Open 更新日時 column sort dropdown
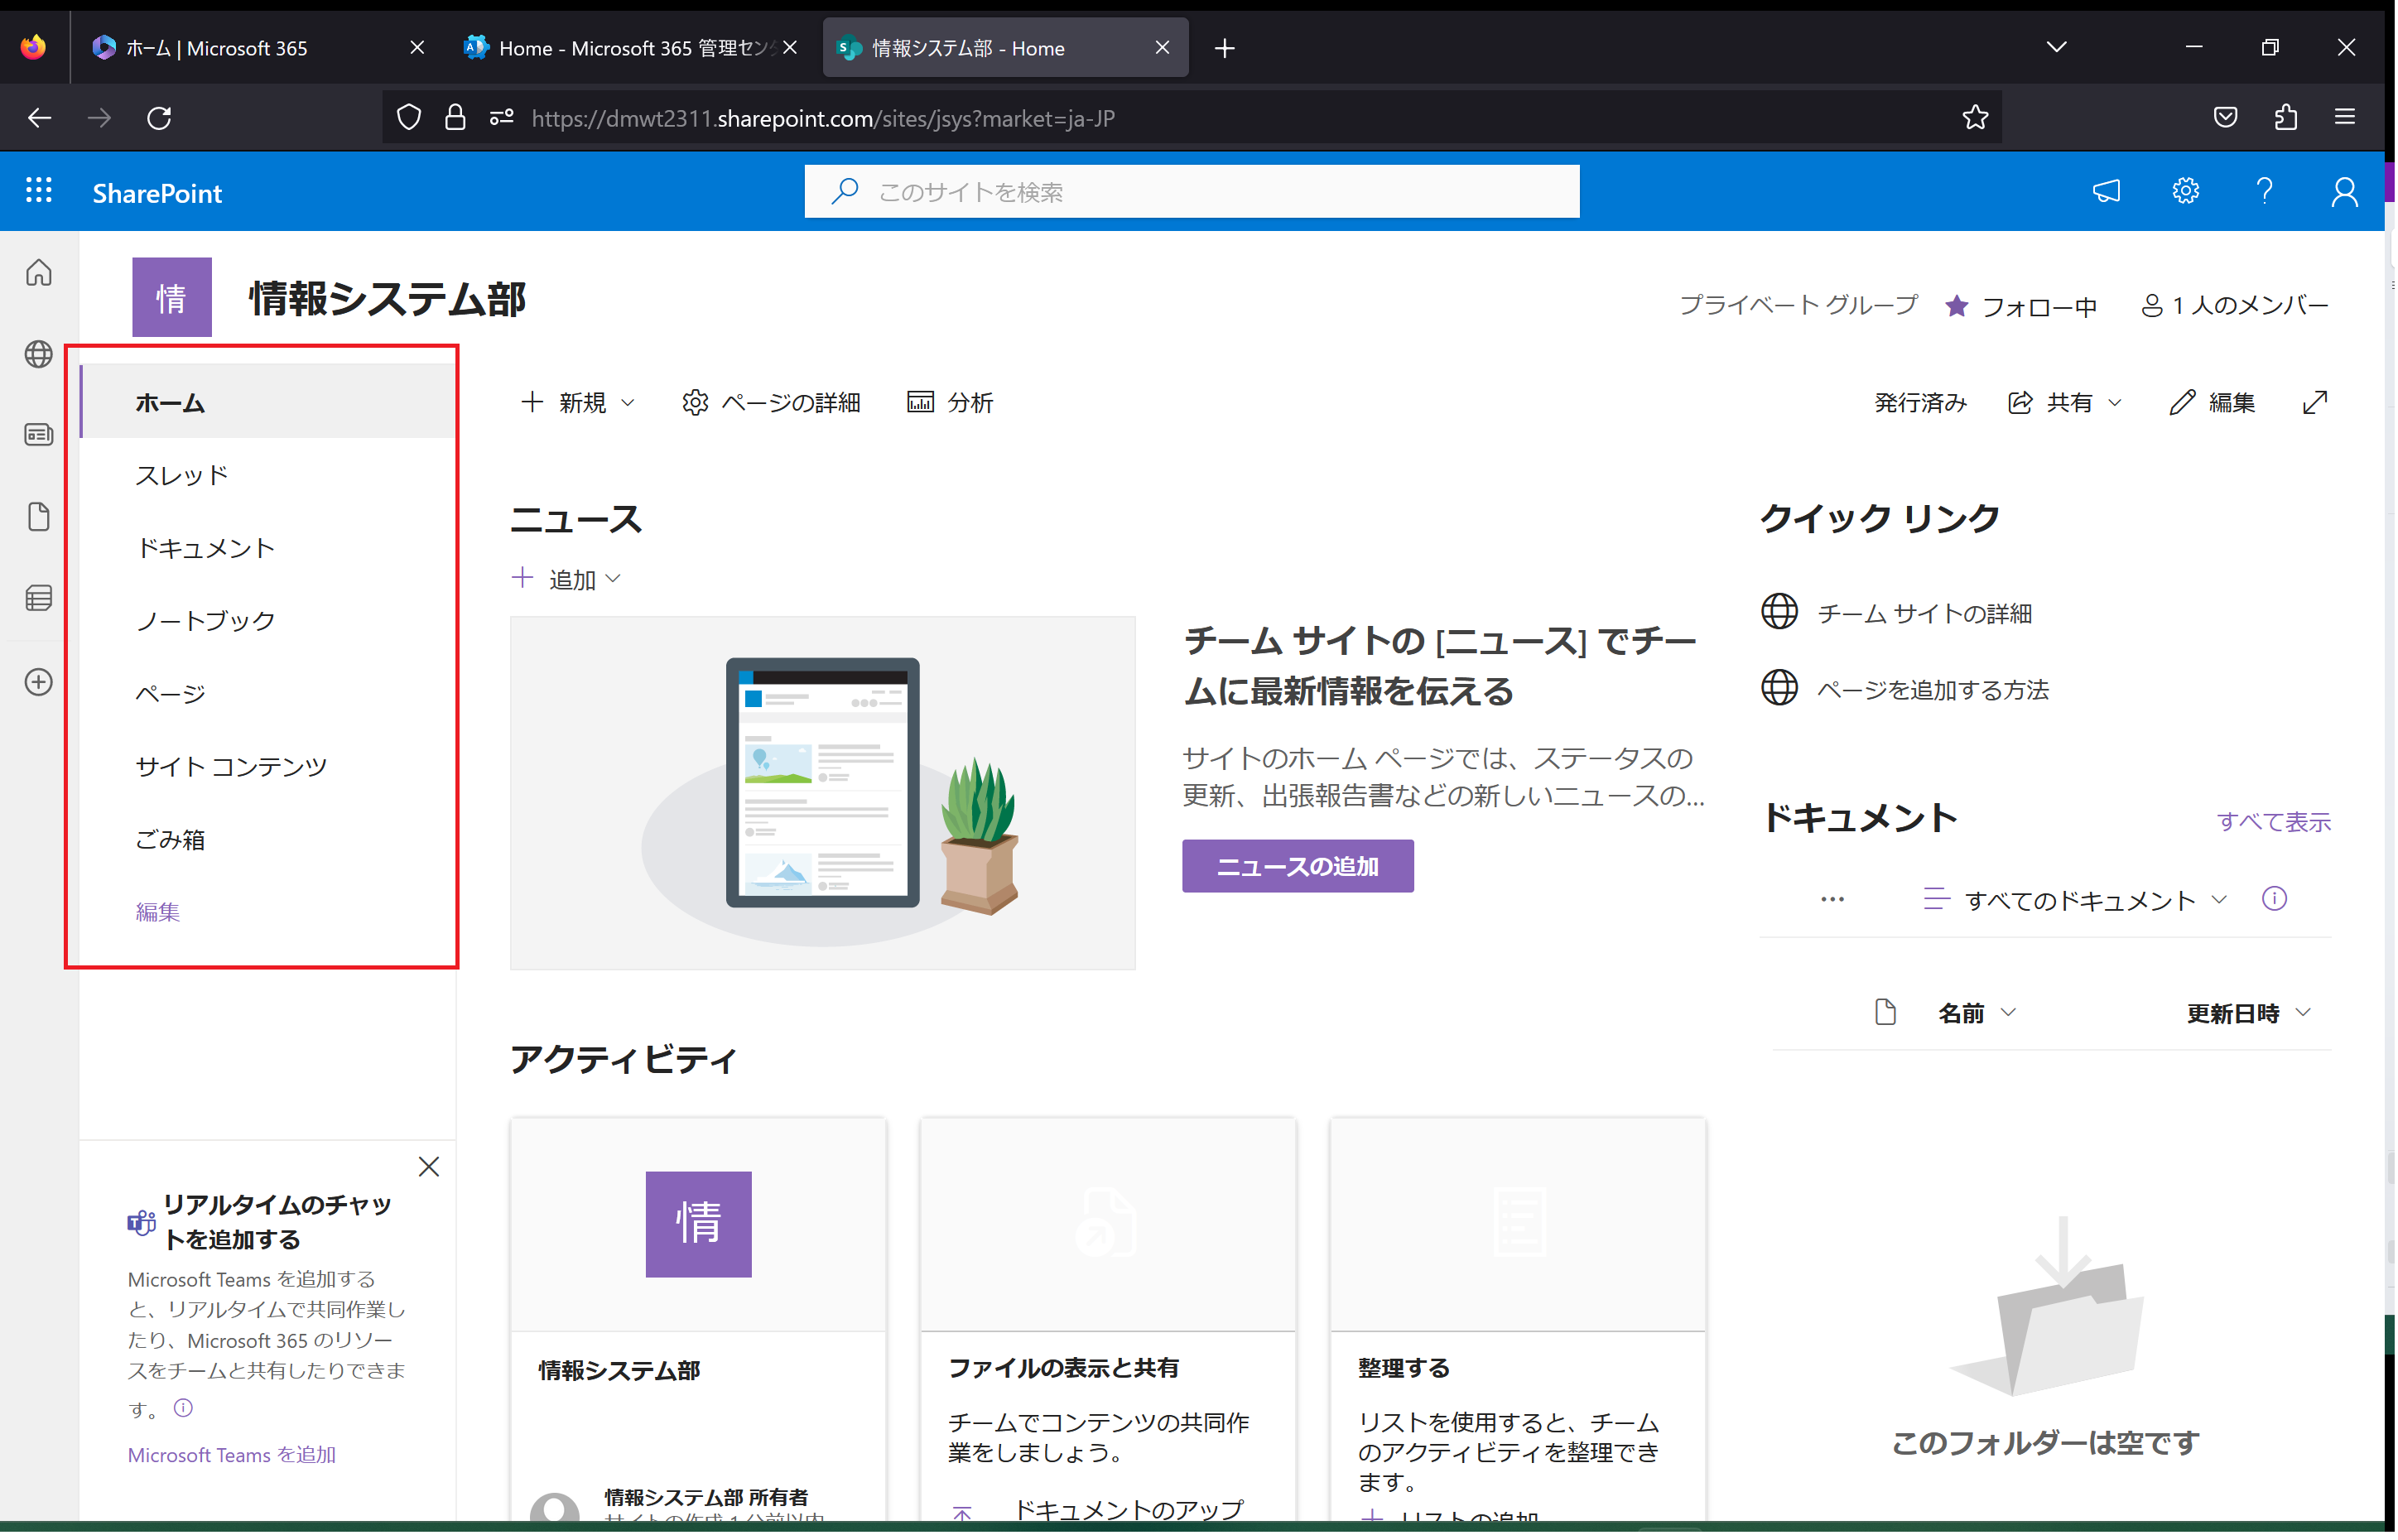2398x1540 pixels. 2247,1013
